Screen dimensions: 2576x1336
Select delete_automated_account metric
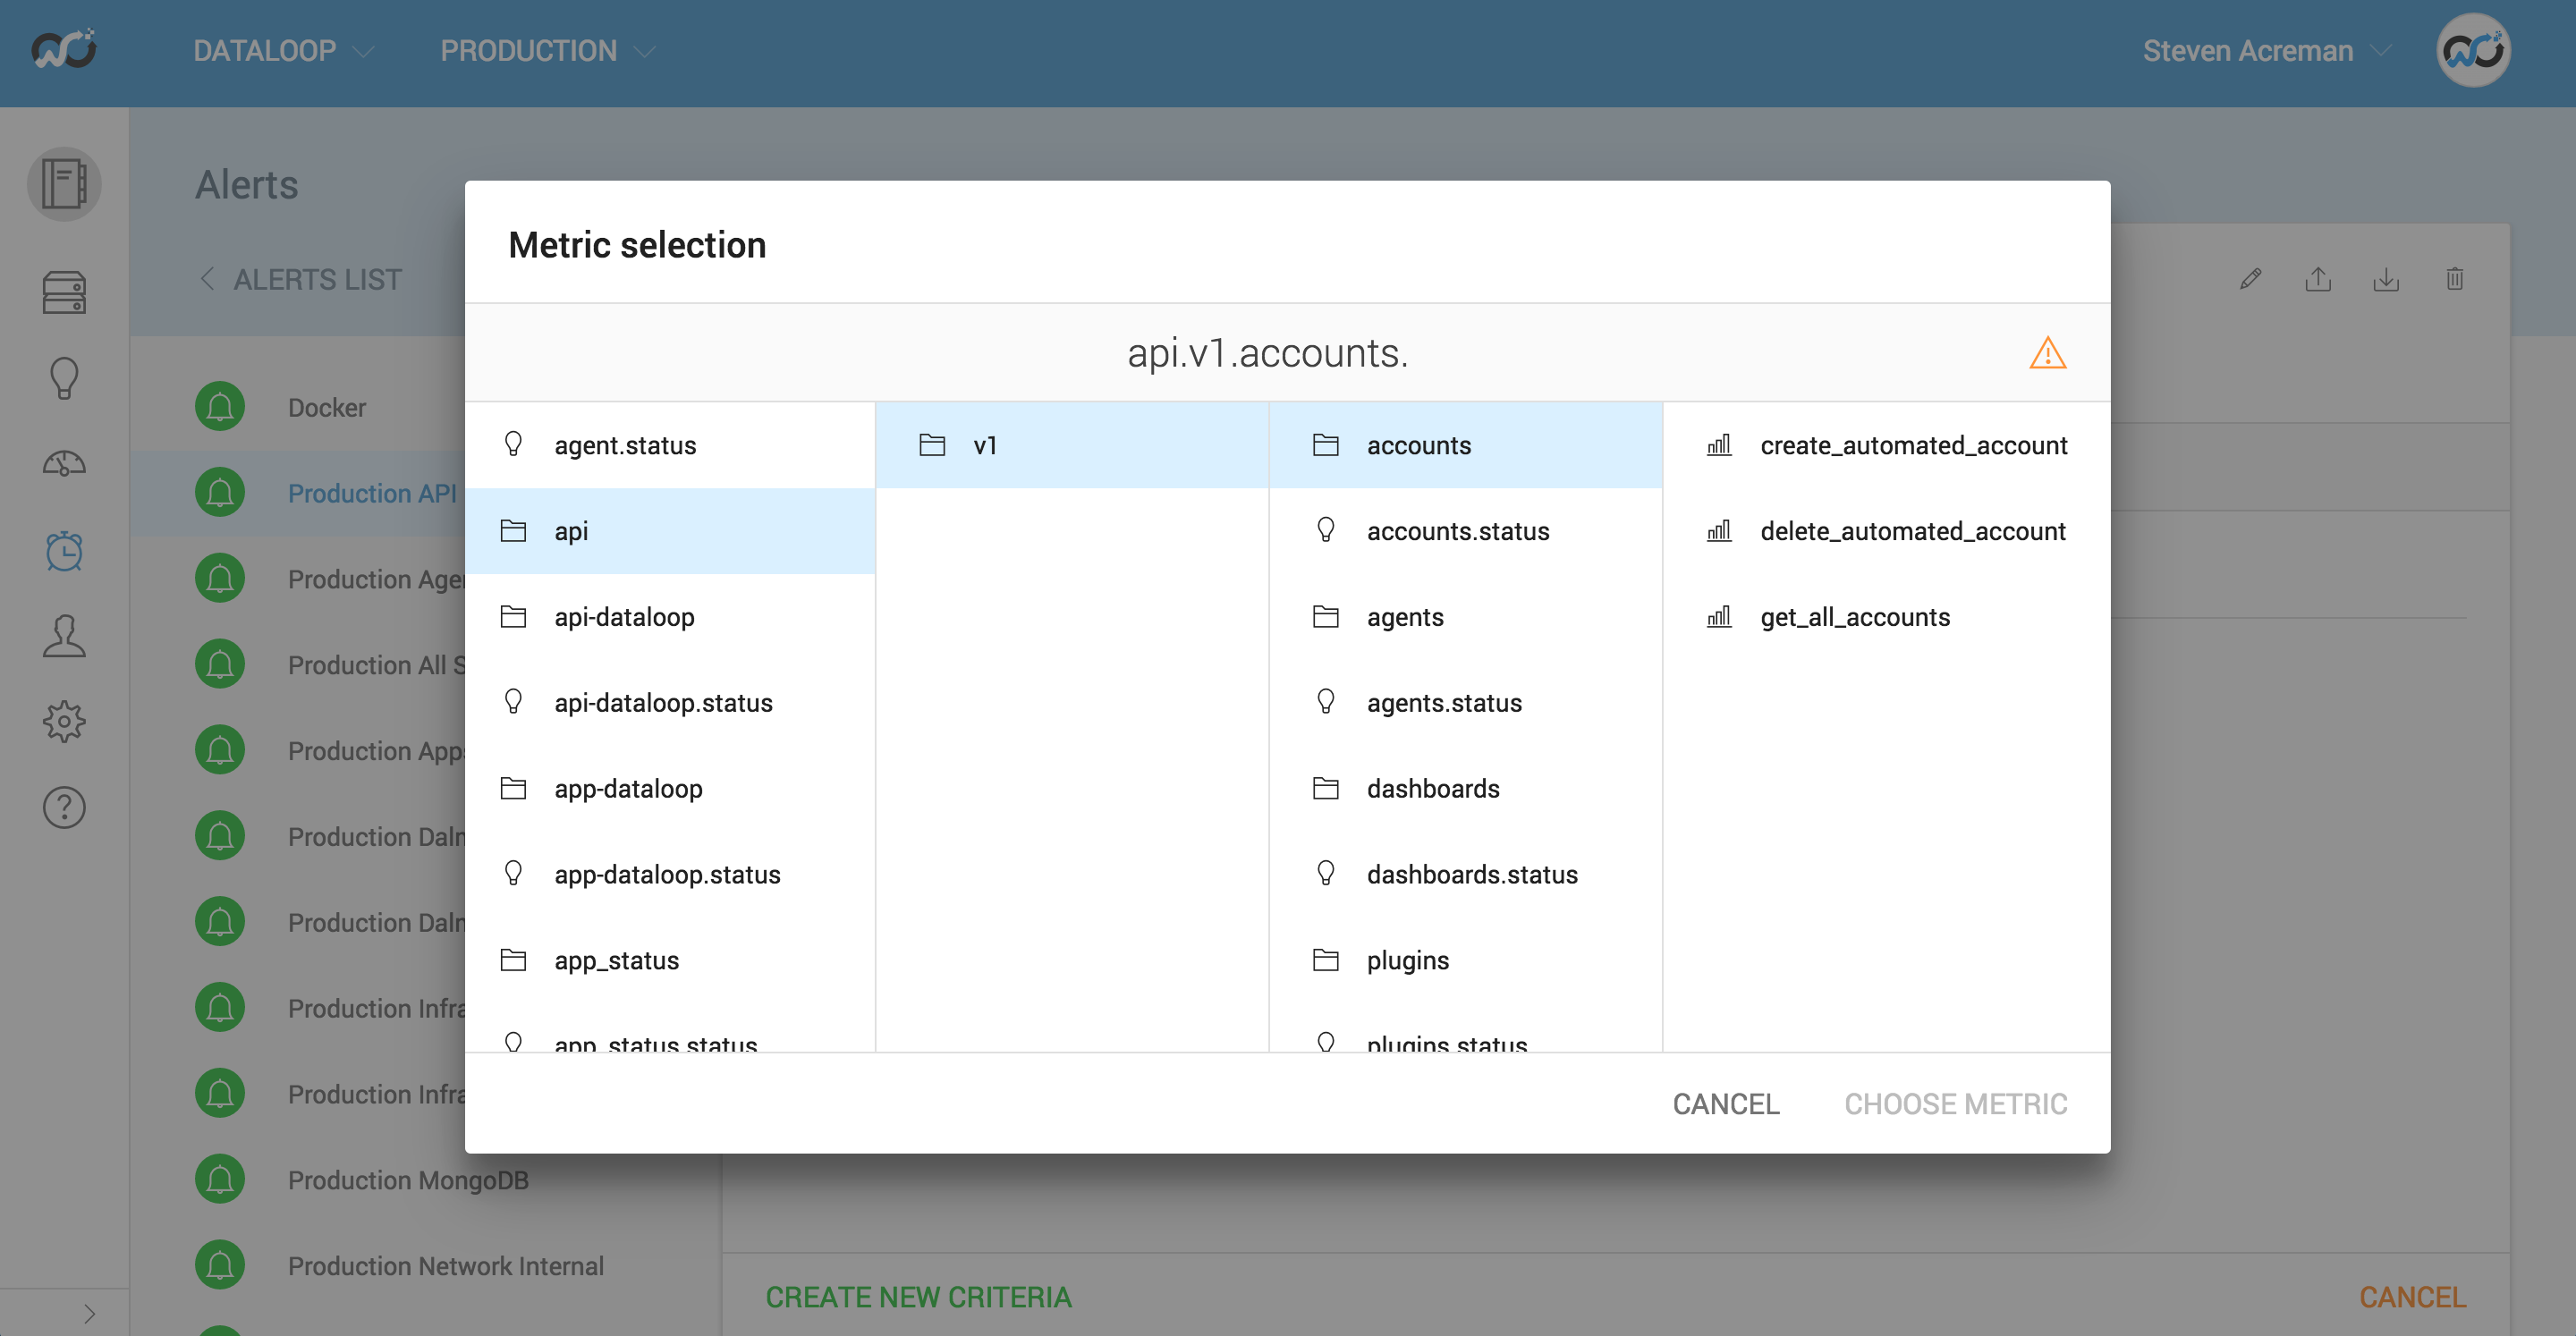coord(1887,531)
